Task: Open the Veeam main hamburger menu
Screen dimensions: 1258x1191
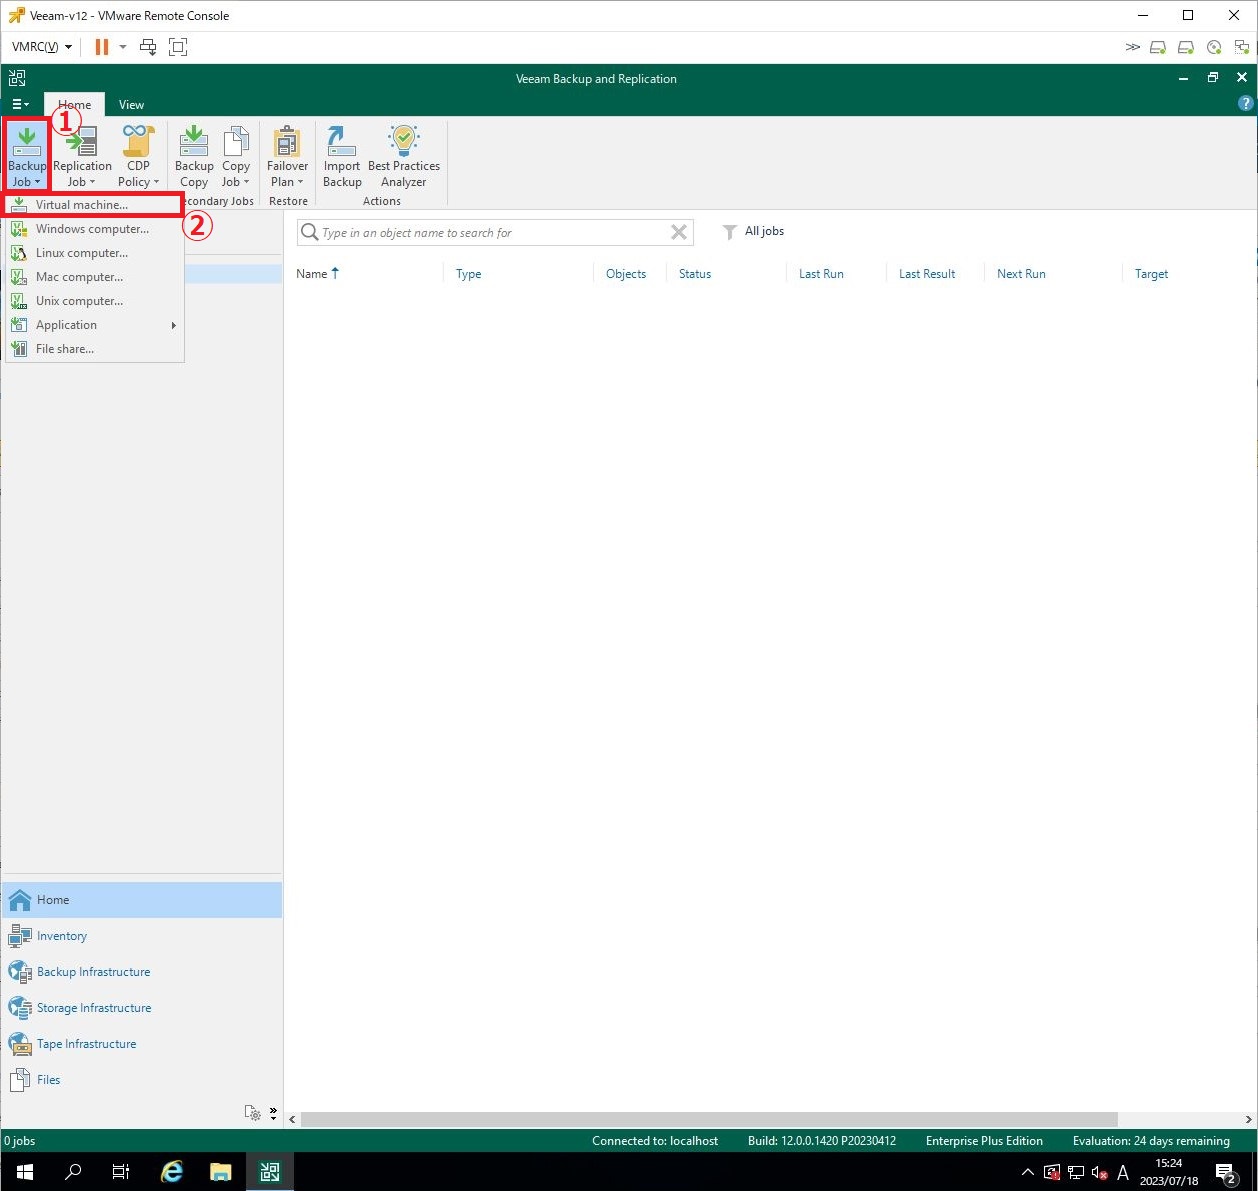Action: pos(20,104)
